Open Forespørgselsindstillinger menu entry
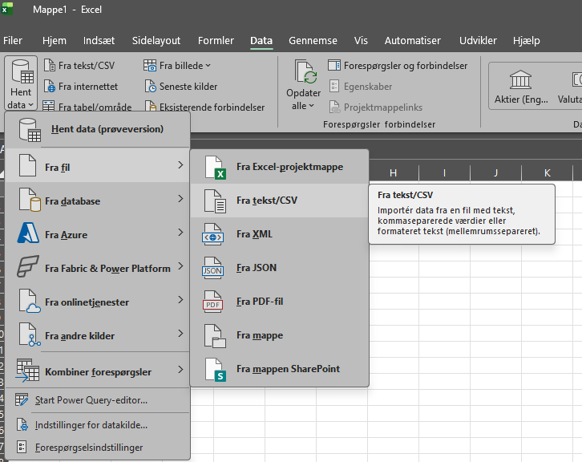 point(98,448)
